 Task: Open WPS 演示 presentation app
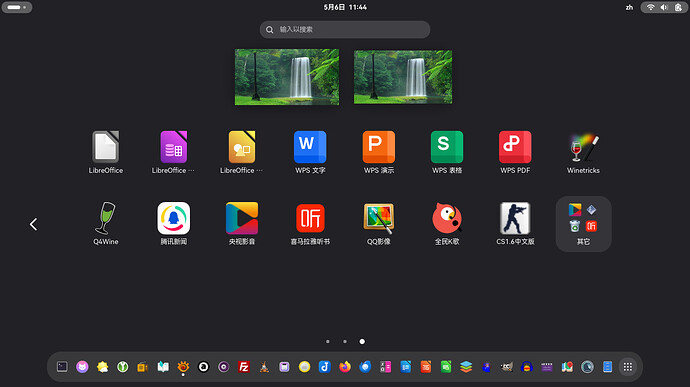tap(378, 152)
